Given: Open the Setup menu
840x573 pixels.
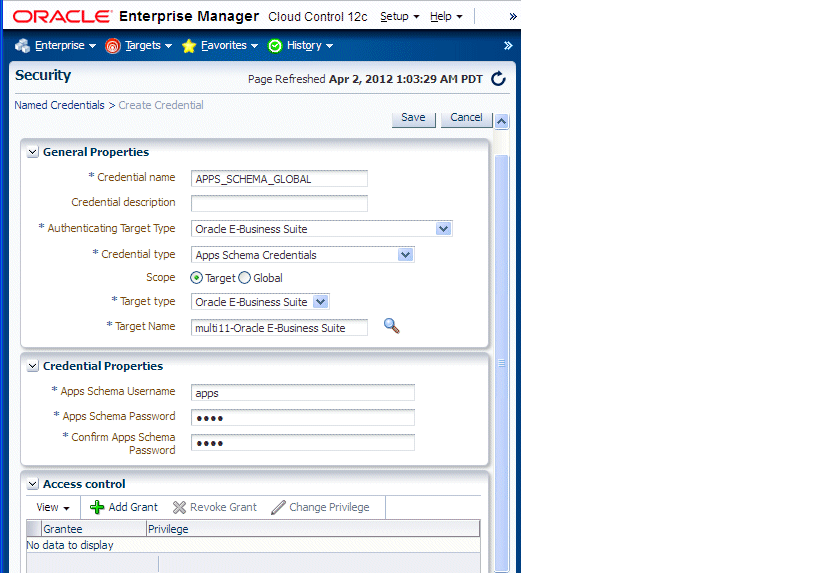Looking at the screenshot, I should (400, 17).
